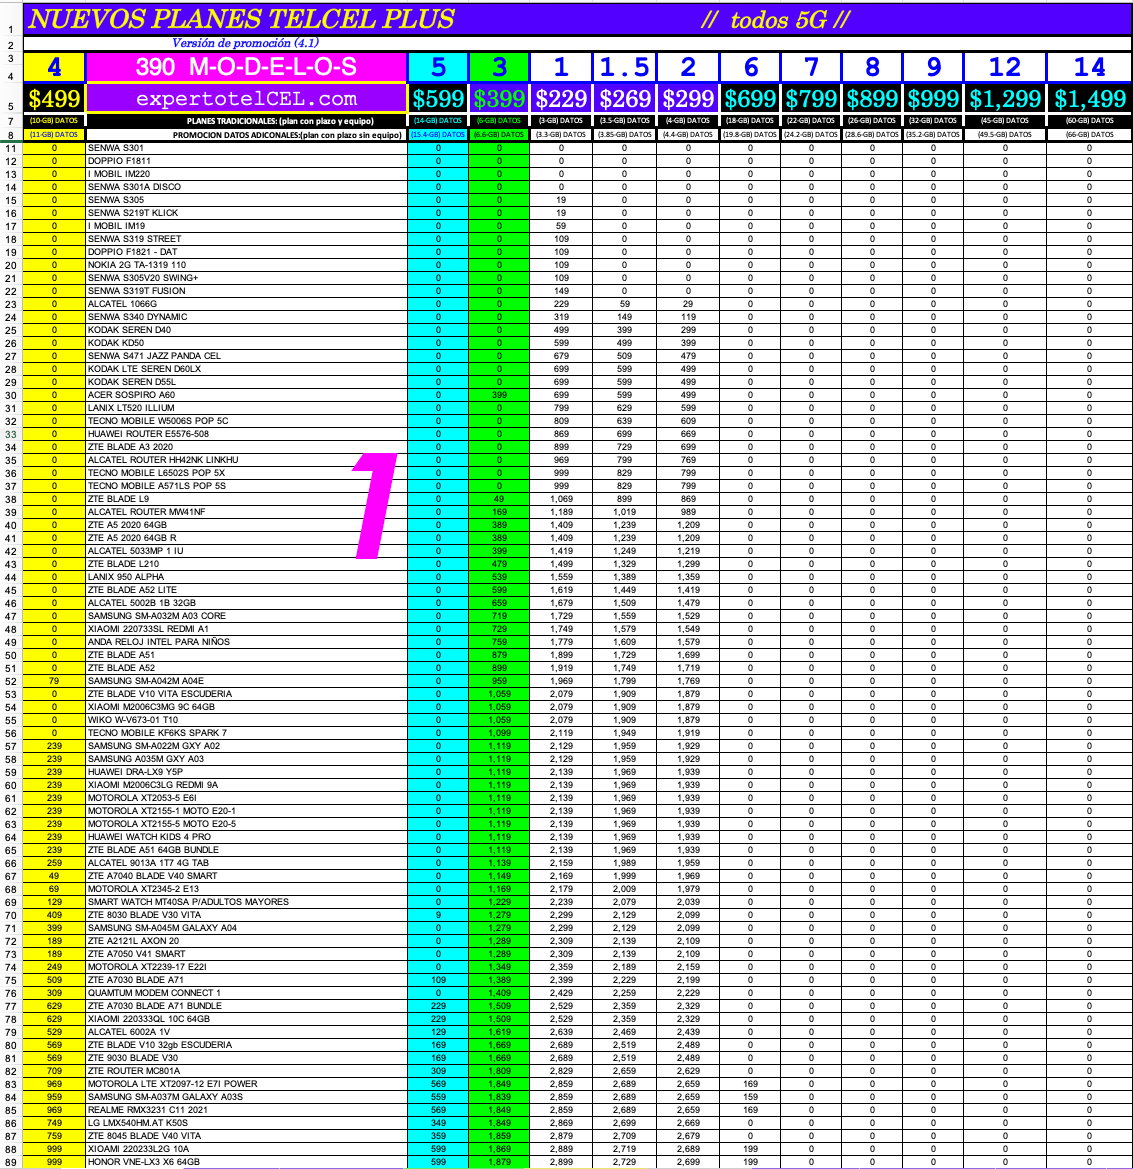The image size is (1133, 1169).
Task: Click the 390 M-O-D-E-L-O-S header cell
Action: [x=246, y=67]
